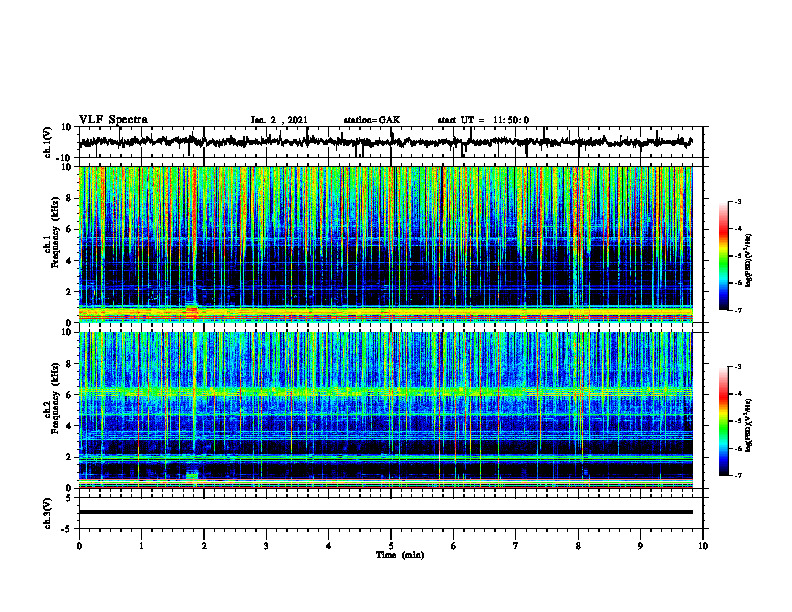
Task: Click the -3 label on ch.1 colorbar
Action: 737,201
